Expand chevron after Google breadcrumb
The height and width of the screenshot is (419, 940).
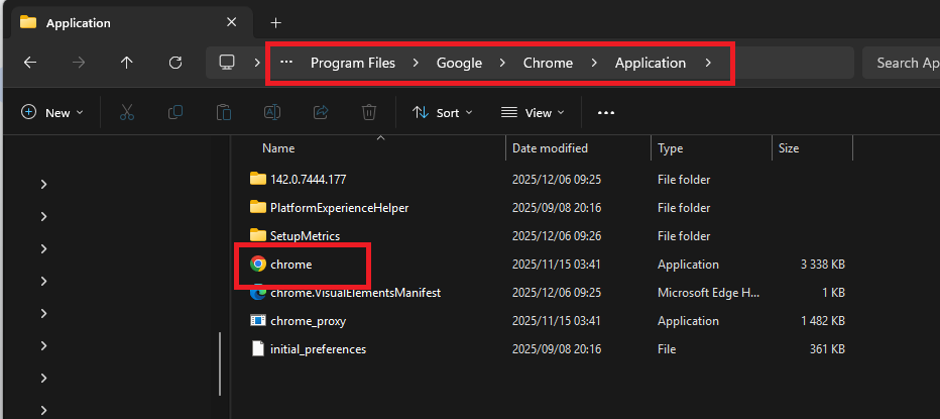click(502, 63)
